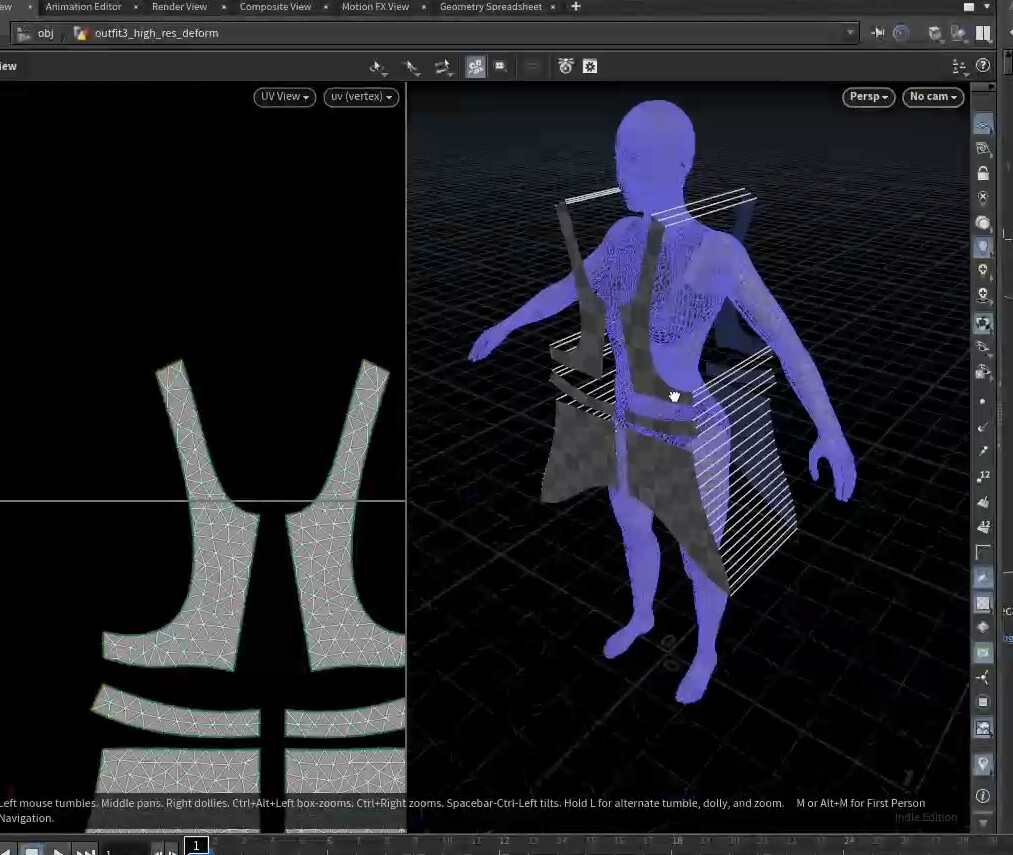
Task: Toggle point number display in the viewport
Action: tap(983, 476)
